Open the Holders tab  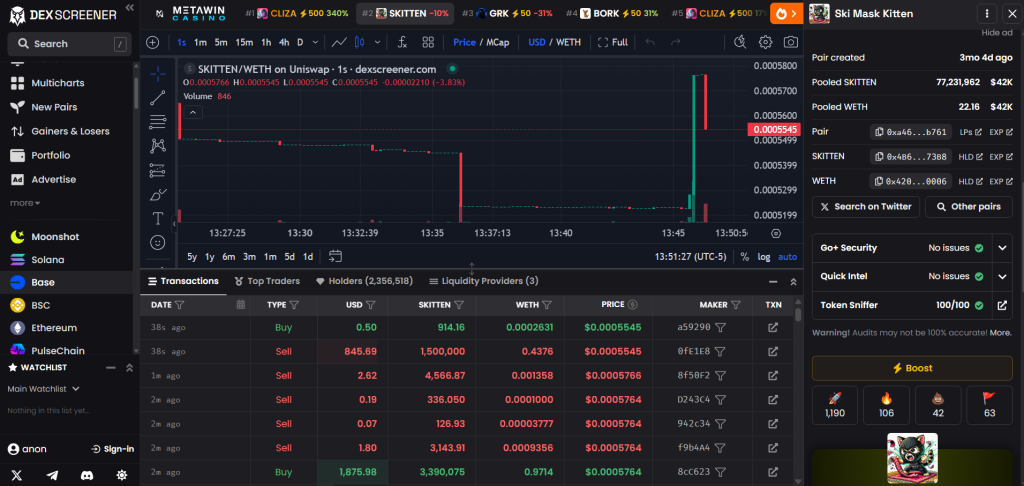364,281
